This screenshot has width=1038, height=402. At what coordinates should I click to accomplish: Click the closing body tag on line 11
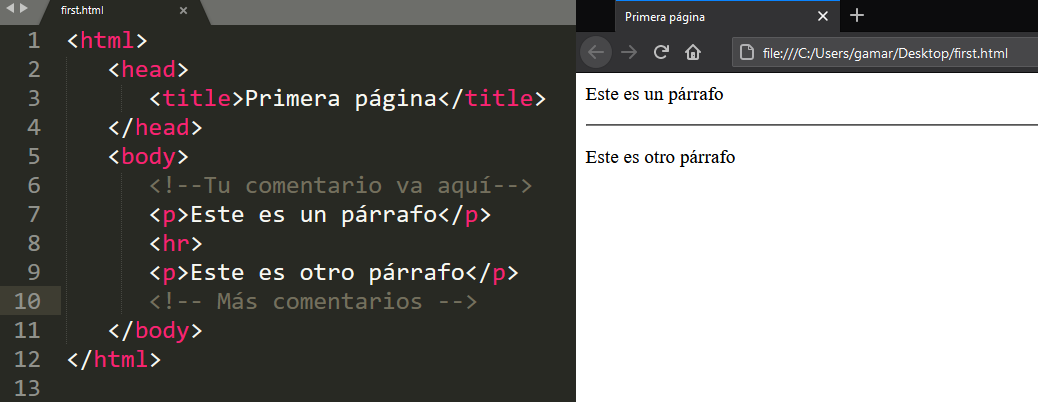click(x=155, y=330)
